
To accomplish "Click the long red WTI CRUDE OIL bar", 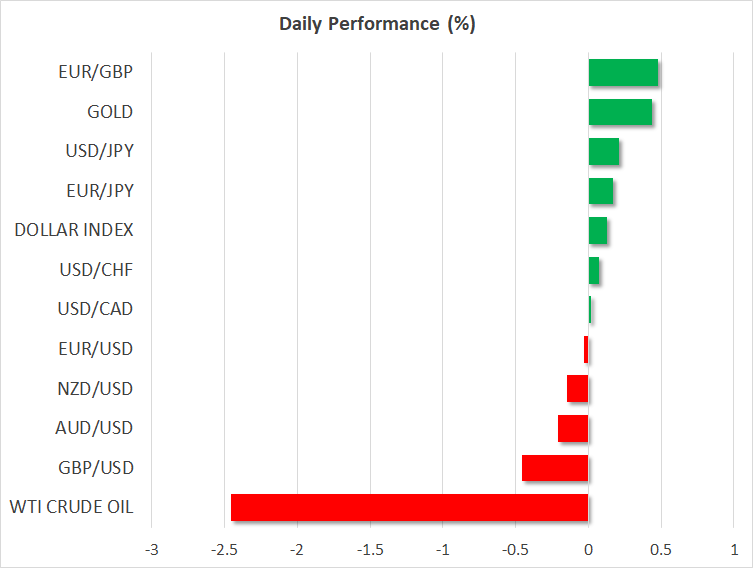I will point(409,507).
